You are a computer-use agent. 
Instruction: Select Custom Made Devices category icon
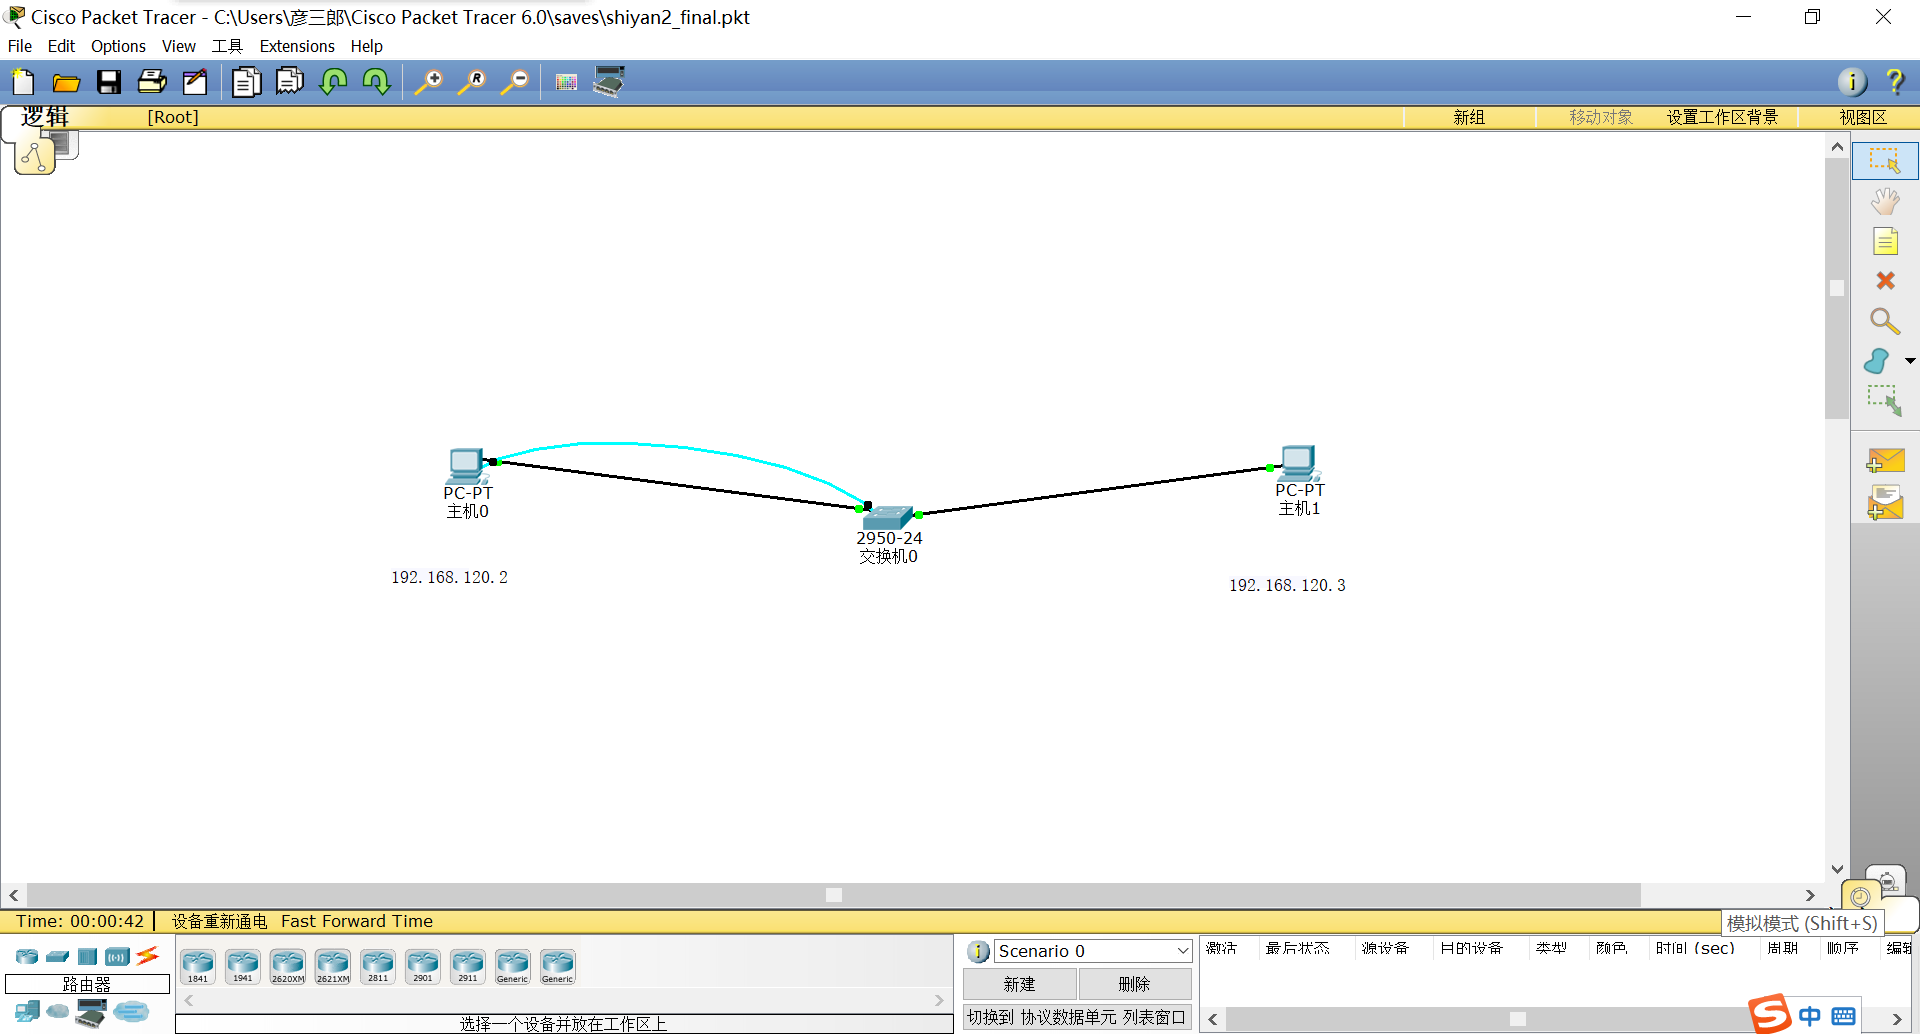pos(91,1012)
